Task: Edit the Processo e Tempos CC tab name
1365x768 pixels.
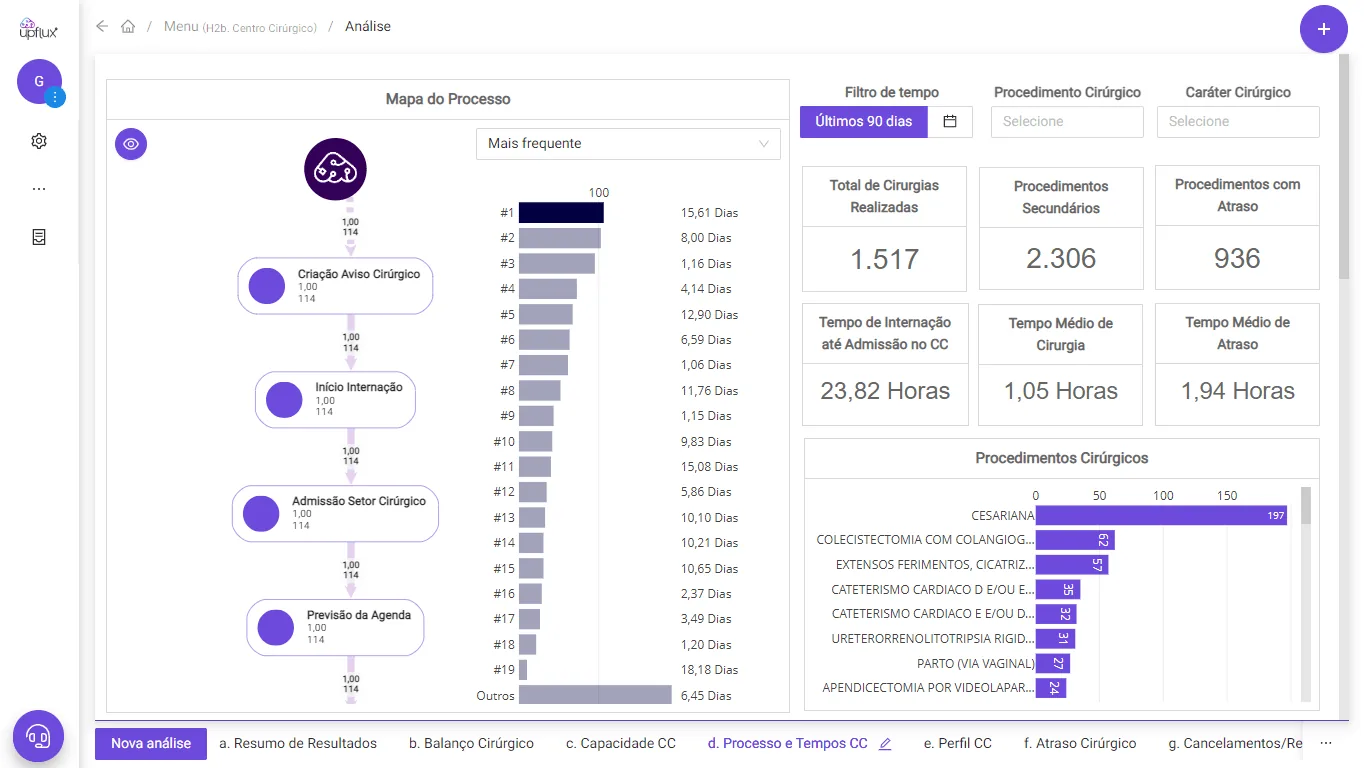Action: click(x=885, y=744)
